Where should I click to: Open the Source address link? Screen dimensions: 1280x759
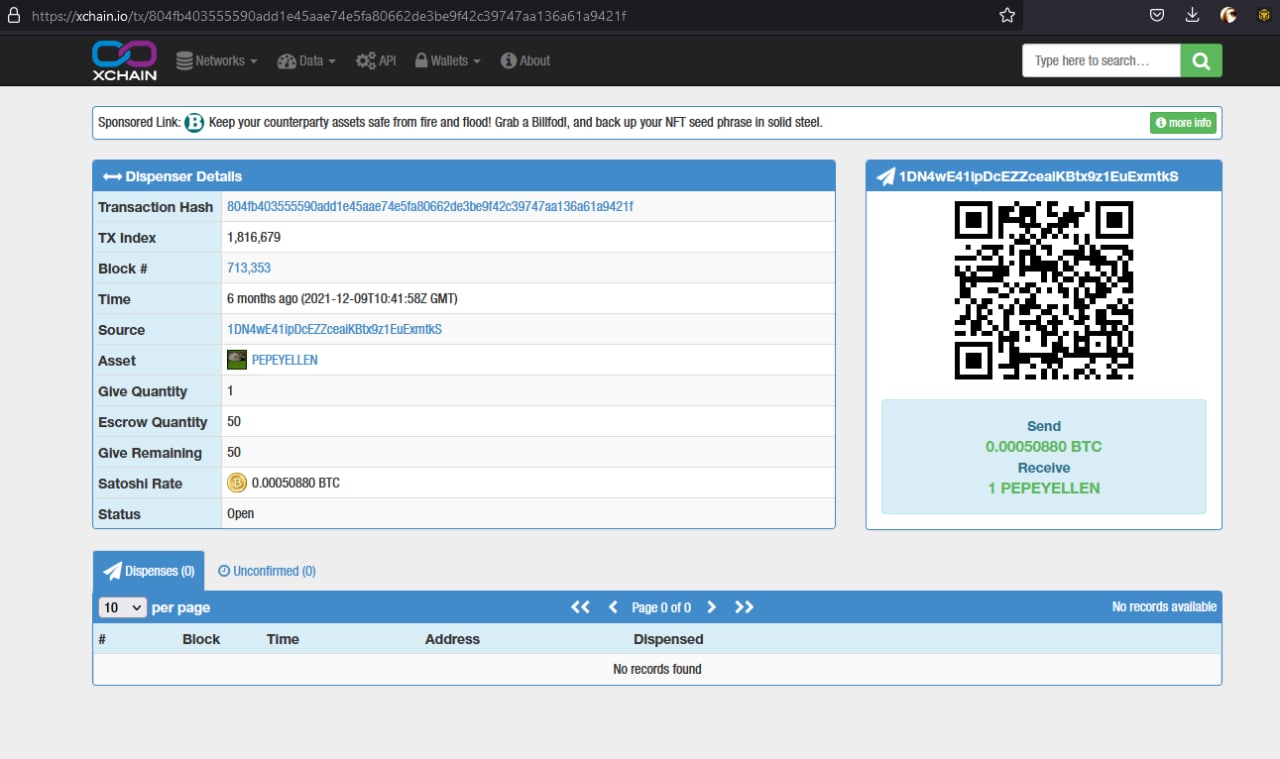(334, 329)
